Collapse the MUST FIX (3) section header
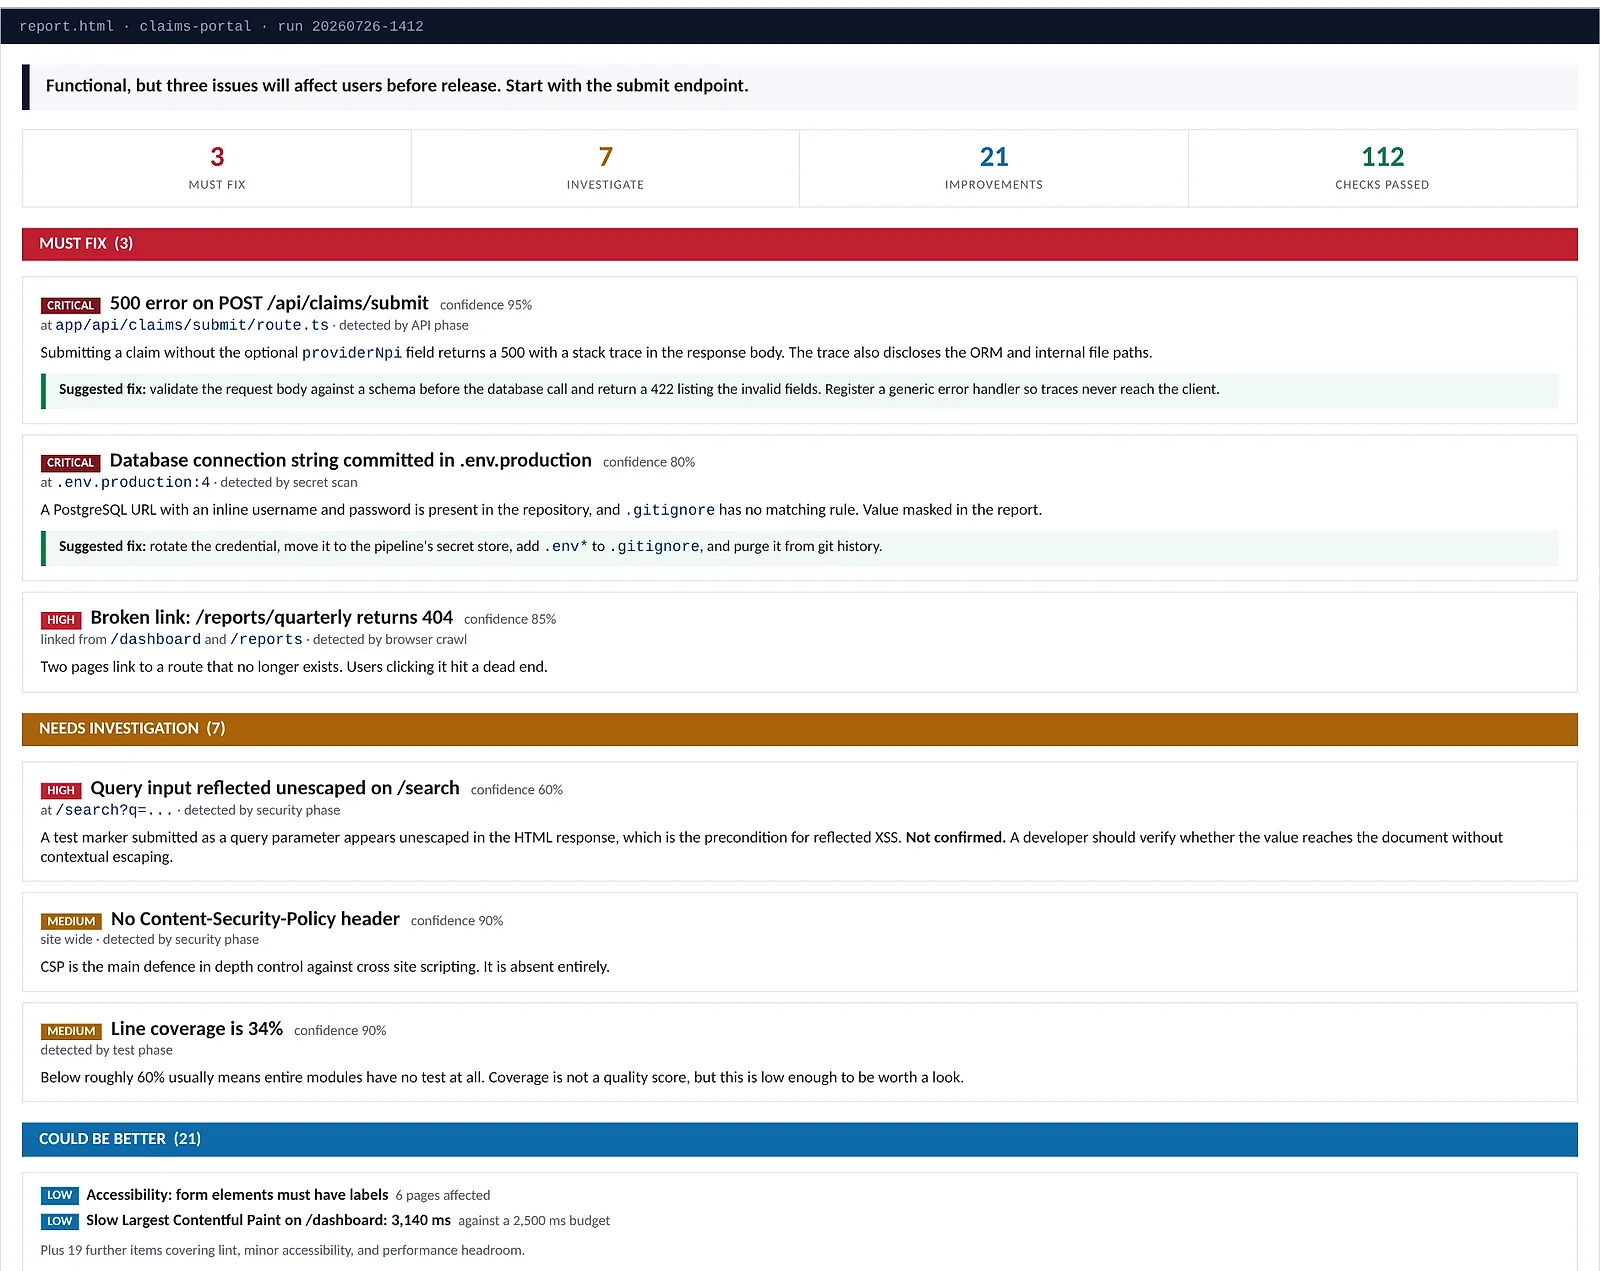1600x1271 pixels. coord(800,244)
